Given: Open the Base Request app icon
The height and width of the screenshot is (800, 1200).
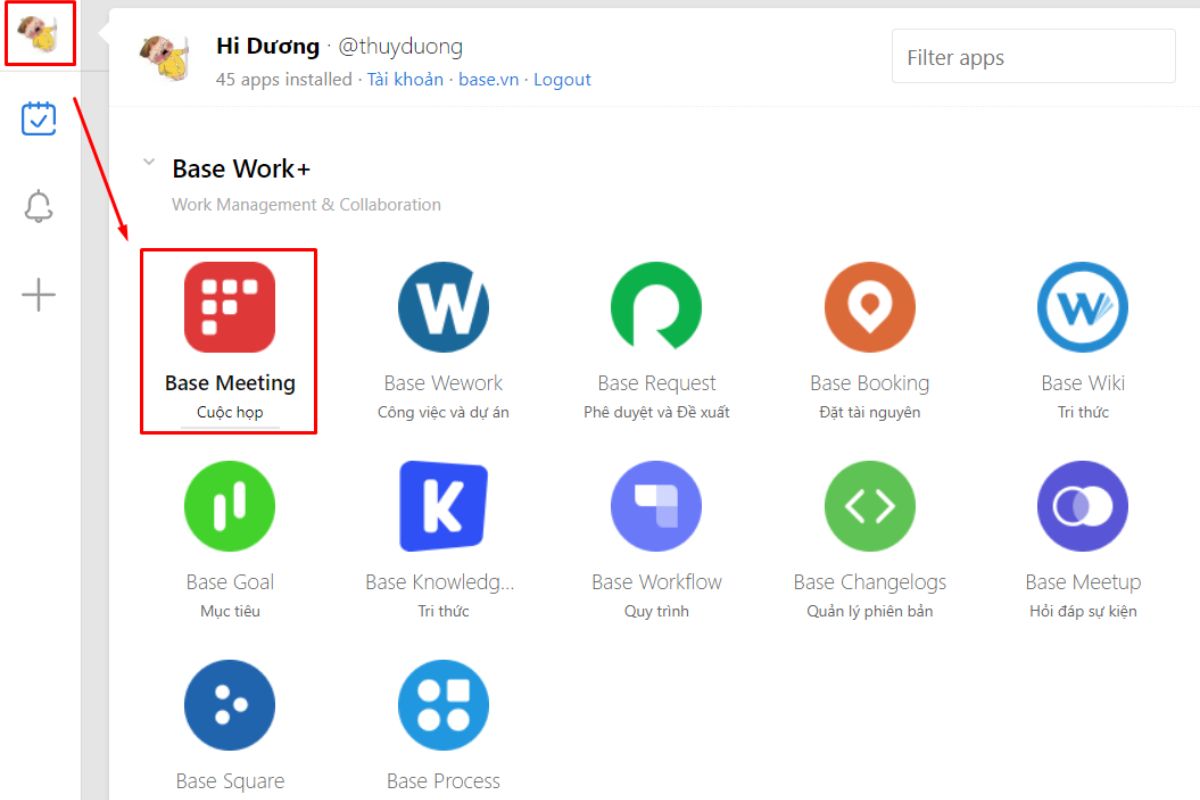Looking at the screenshot, I should (x=656, y=307).
